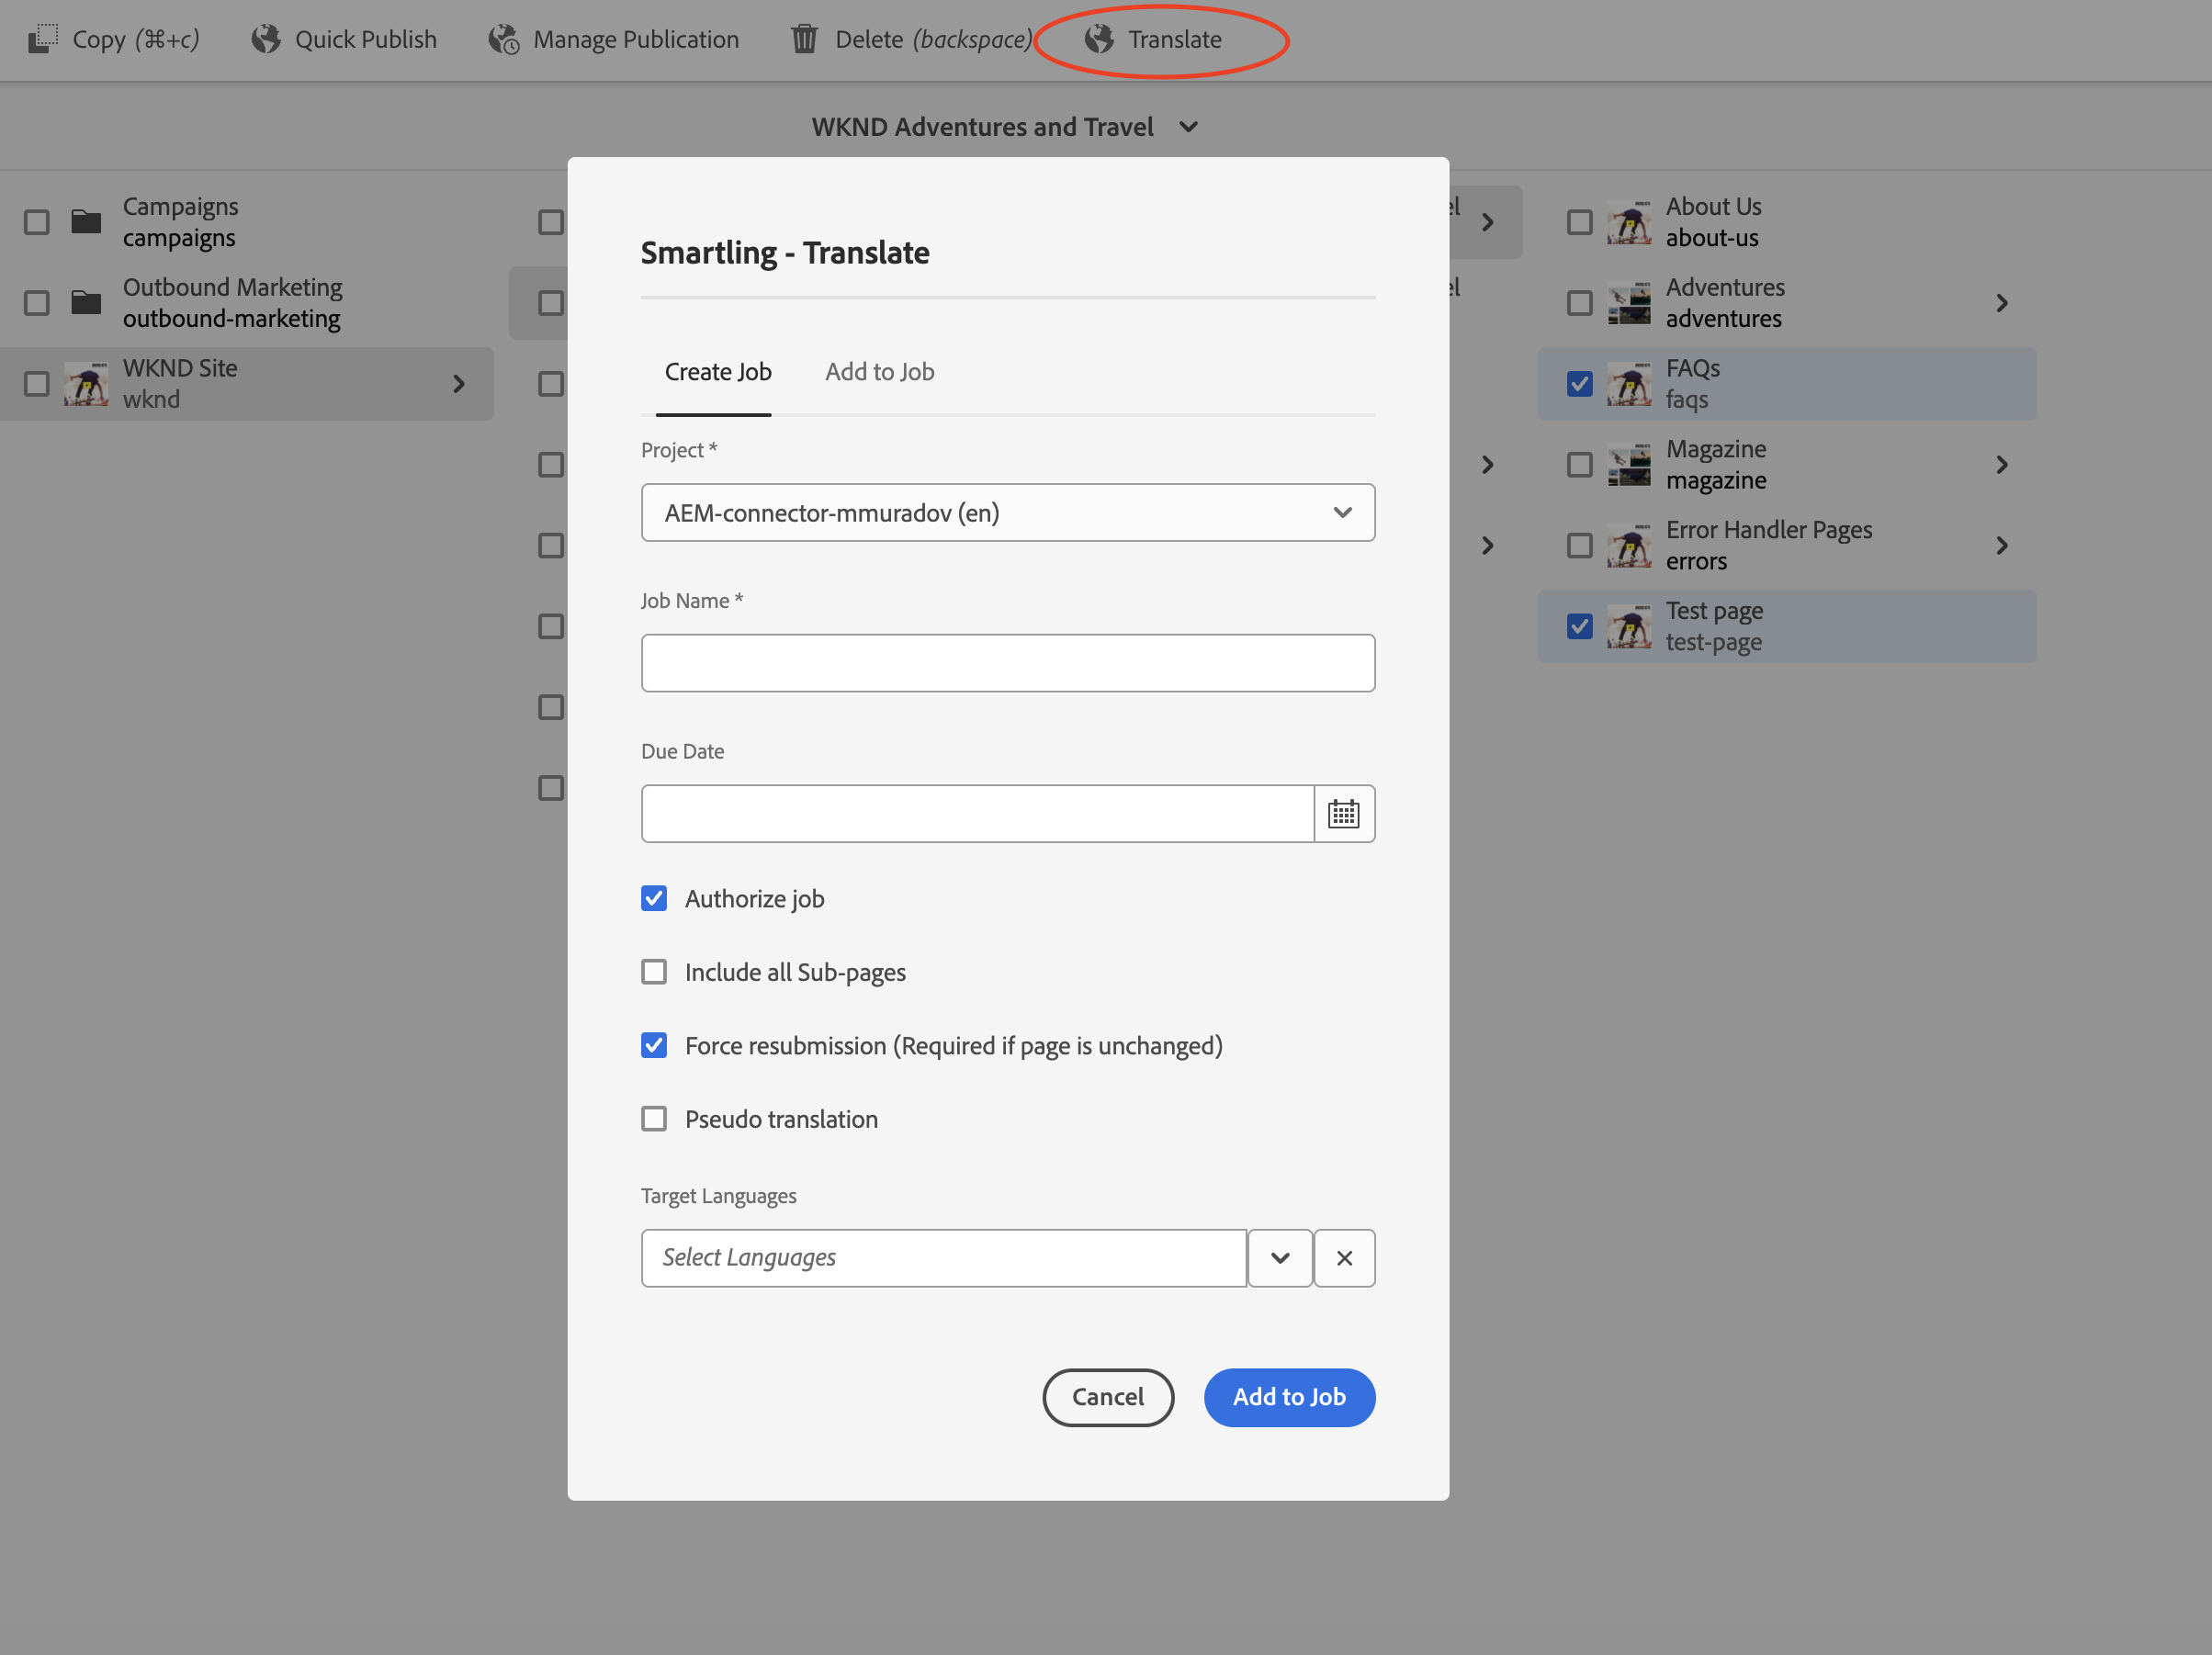Select the Create Job tab
This screenshot has width=2212, height=1655.
pos(717,372)
